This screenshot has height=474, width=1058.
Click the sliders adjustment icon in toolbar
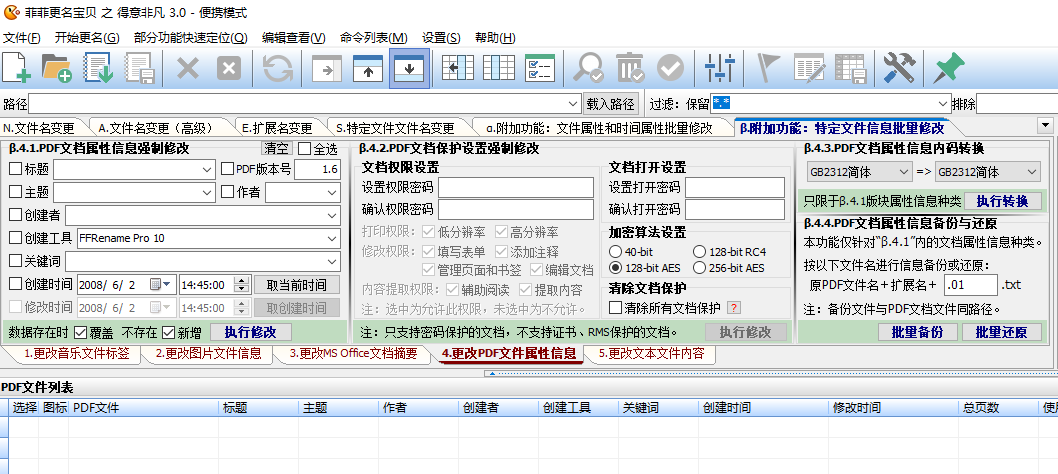pyautogui.click(x=718, y=68)
